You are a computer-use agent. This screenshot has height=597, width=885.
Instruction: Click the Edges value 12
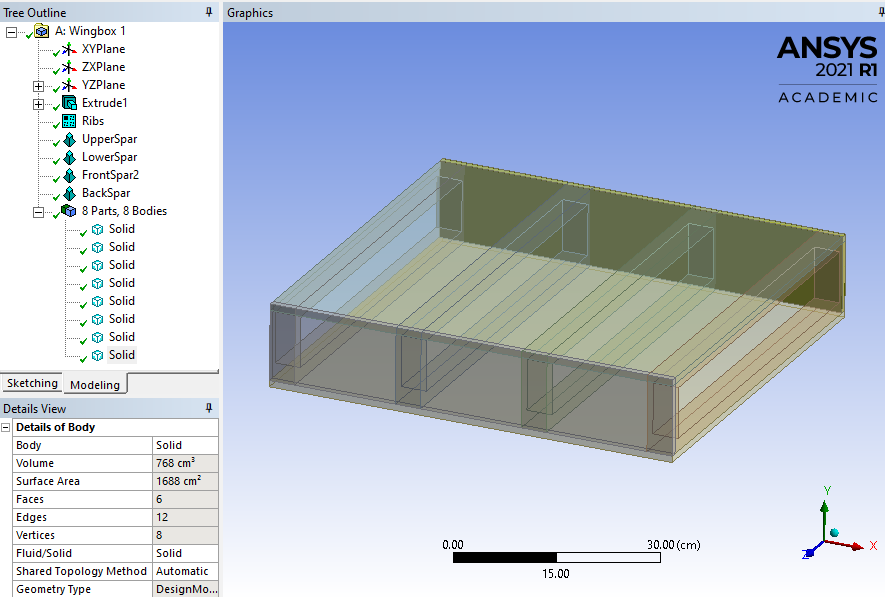(185, 517)
